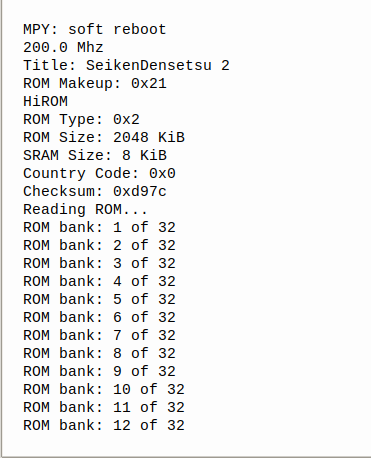371x458 pixels.
Task: Click the 'ROM bank: 10 of 32' line
Action: pos(104,389)
